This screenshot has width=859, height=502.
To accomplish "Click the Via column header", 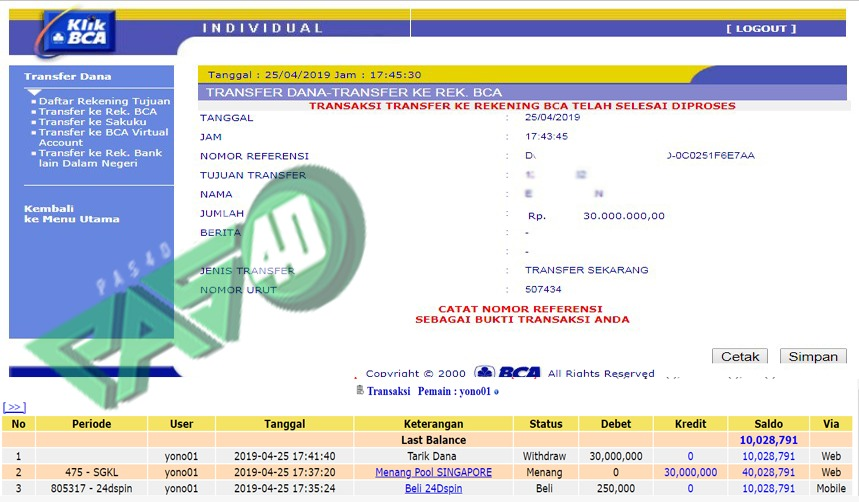I will point(831,424).
